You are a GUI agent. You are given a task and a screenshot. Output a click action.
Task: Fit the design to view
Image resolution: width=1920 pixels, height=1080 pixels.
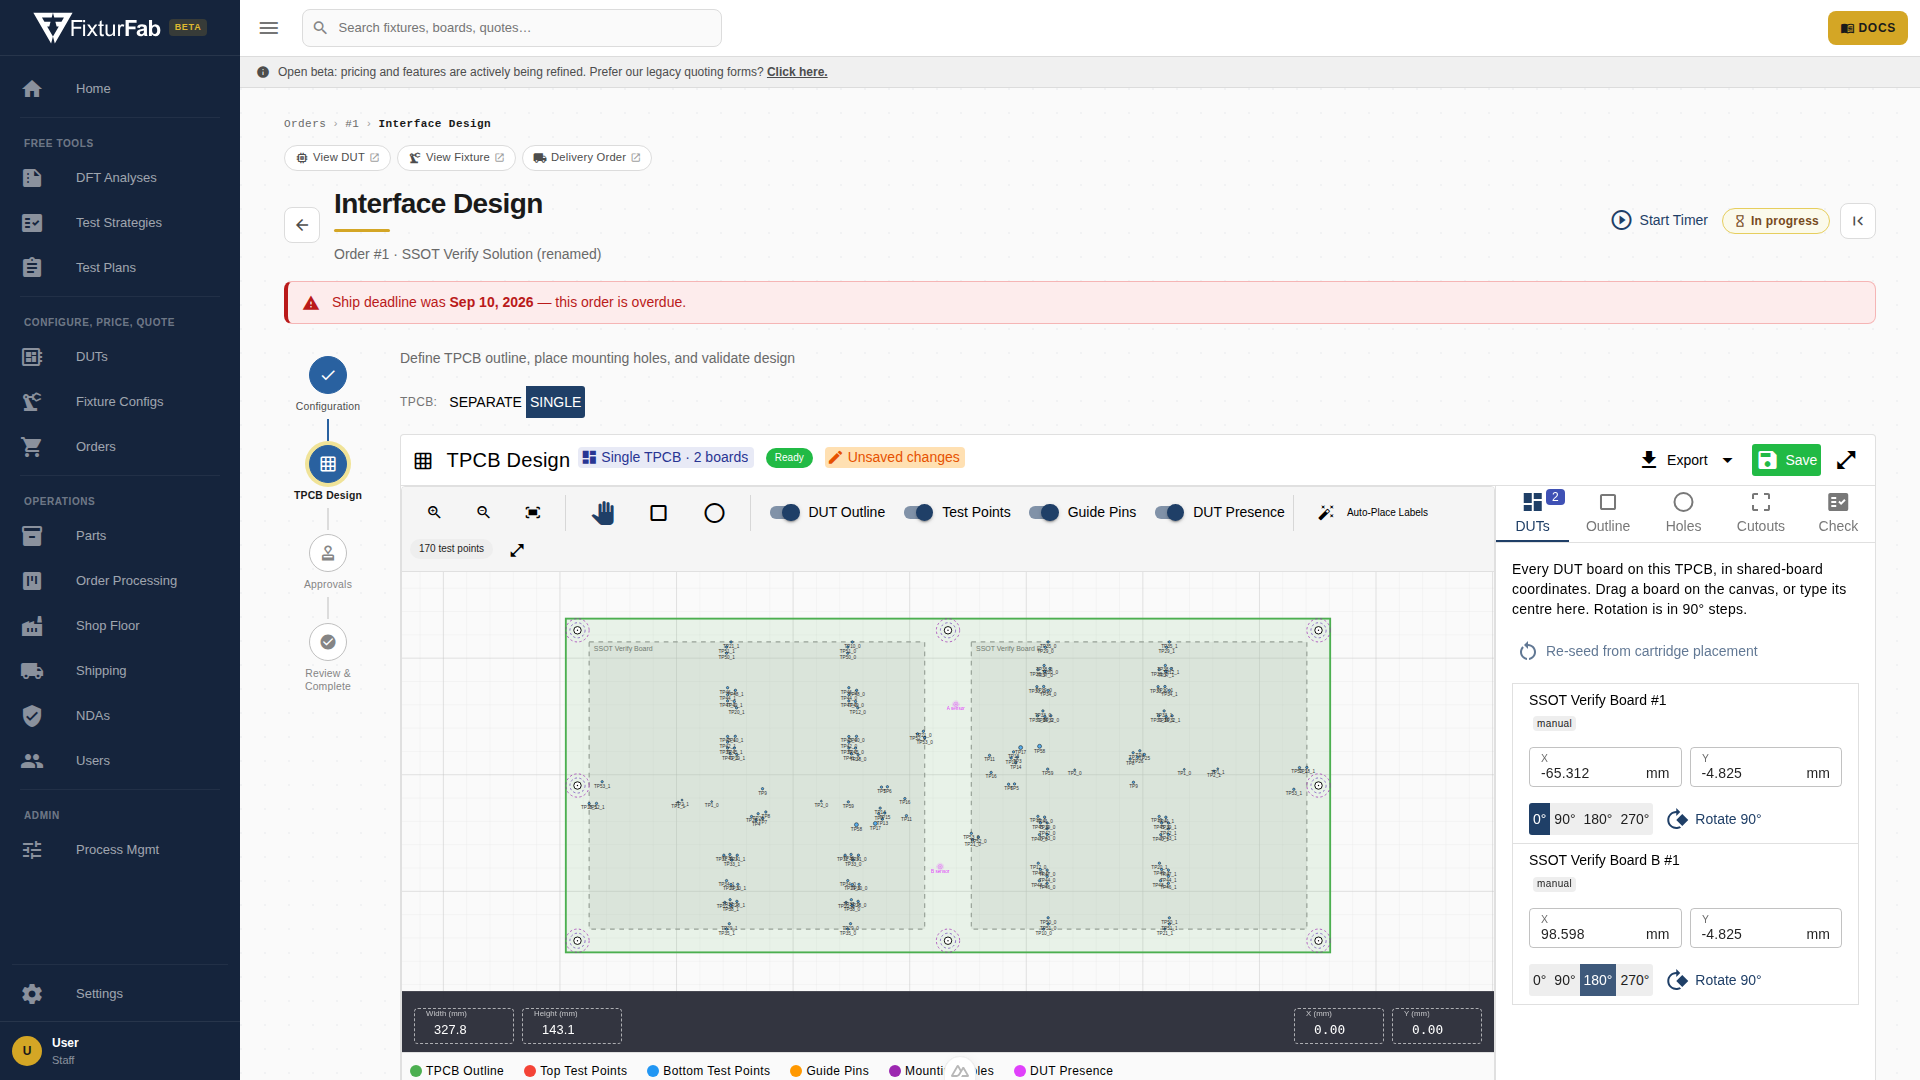tap(533, 512)
